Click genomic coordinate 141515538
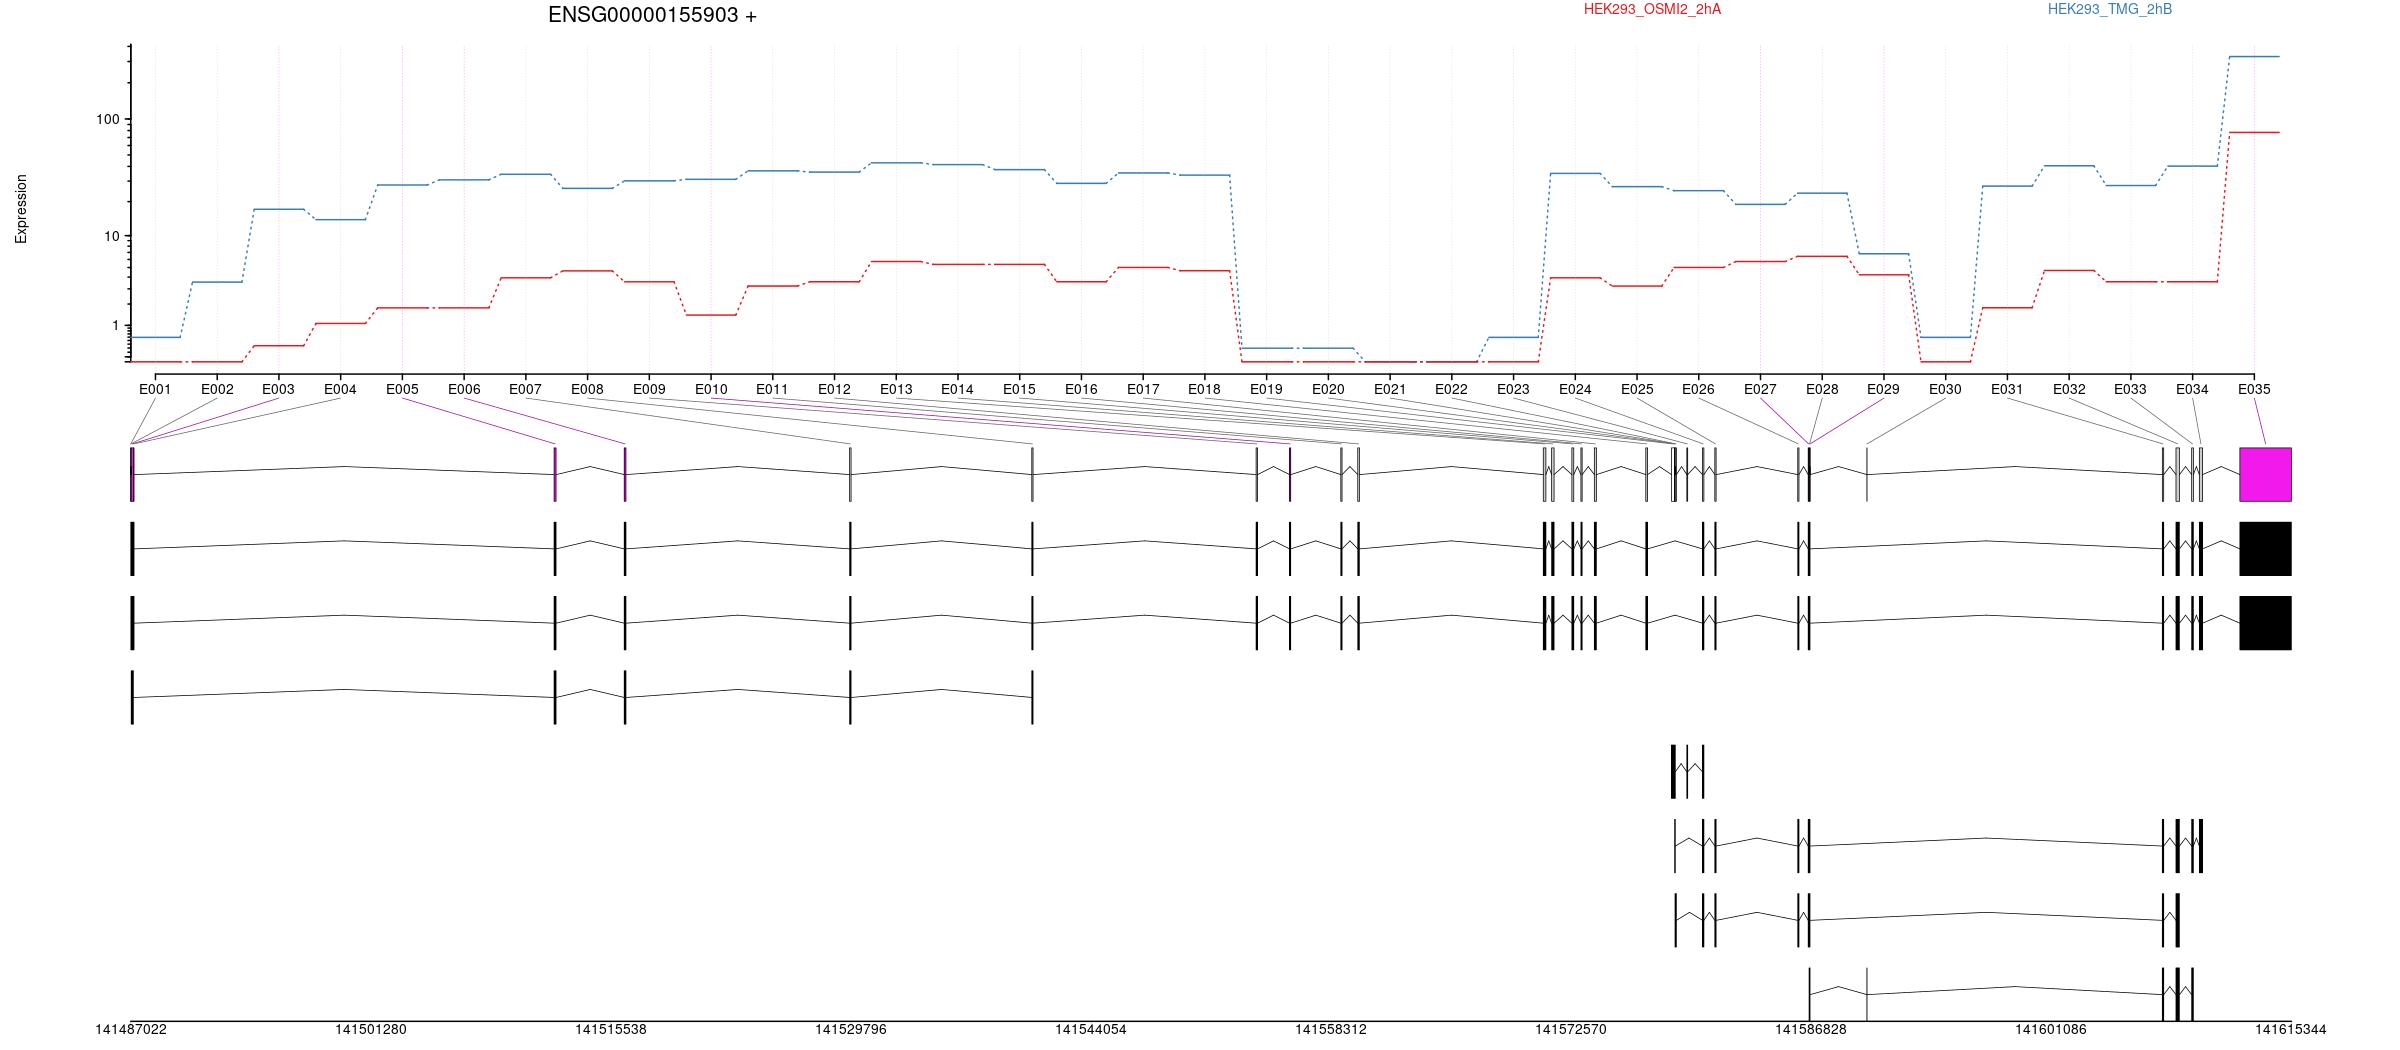Image resolution: width=2400 pixels, height=1050 pixels. (611, 1029)
